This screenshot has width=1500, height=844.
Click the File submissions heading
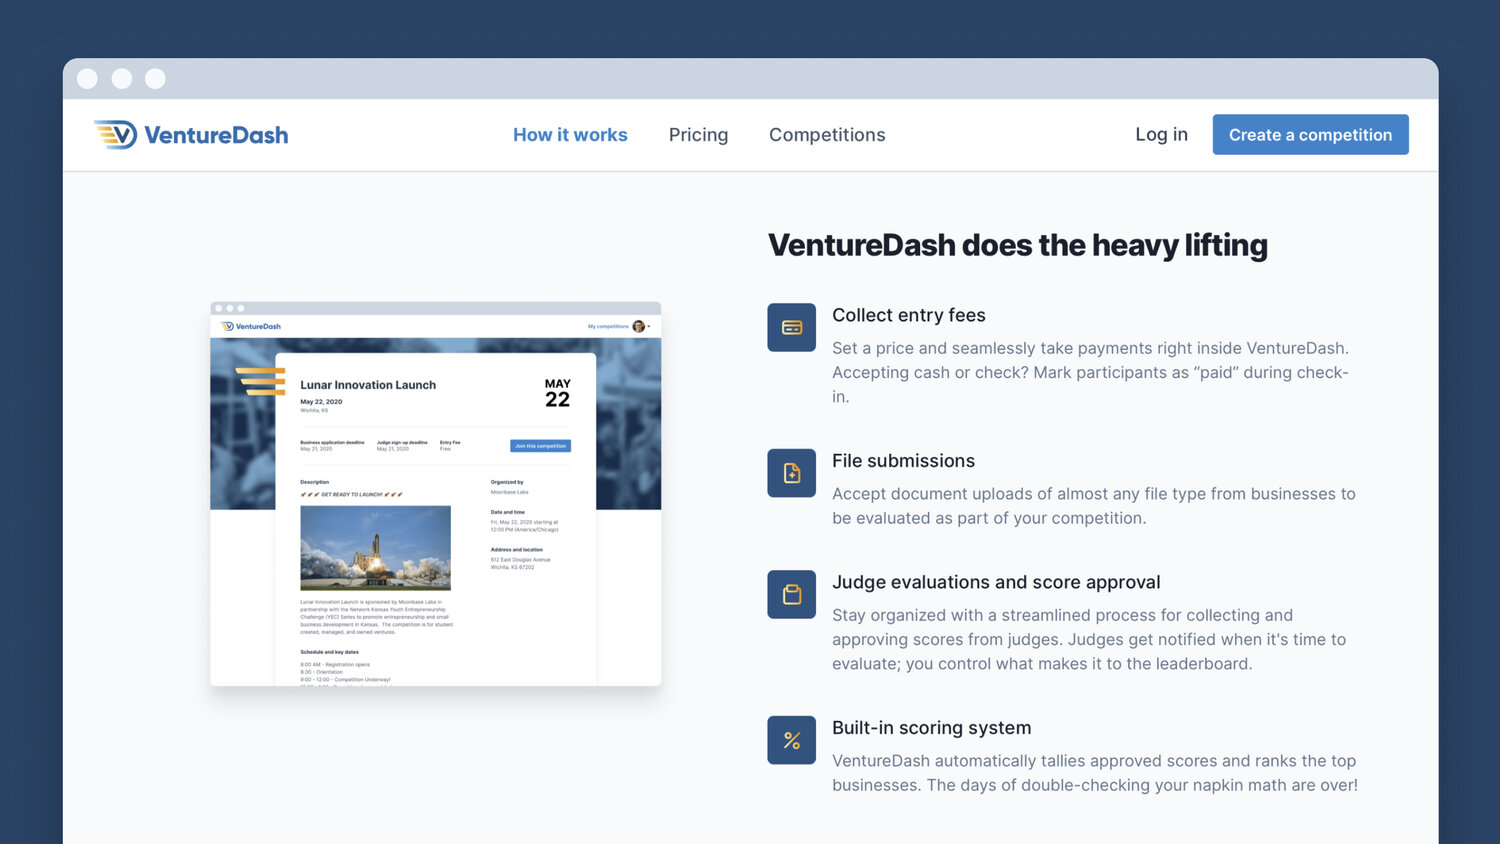[903, 461]
